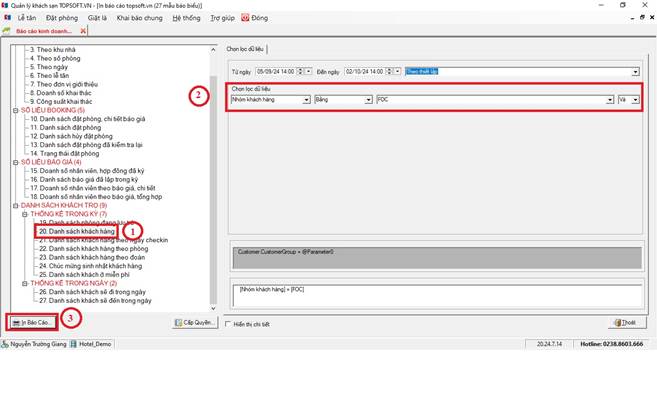Select 16. Danh sách báo giá đã lập trong kỳ
This screenshot has width=657, height=410.
[x=84, y=180]
